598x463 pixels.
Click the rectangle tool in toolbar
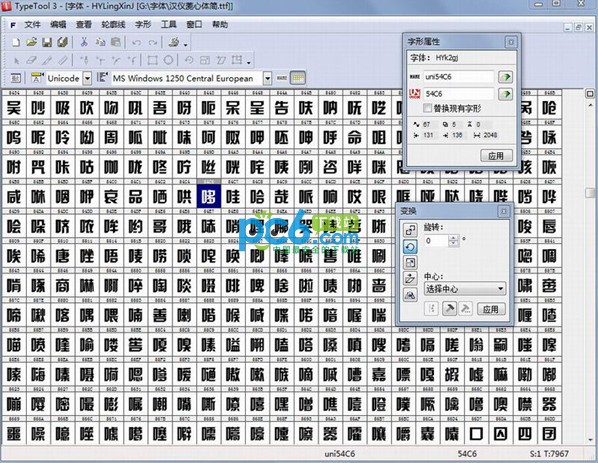click(x=153, y=60)
